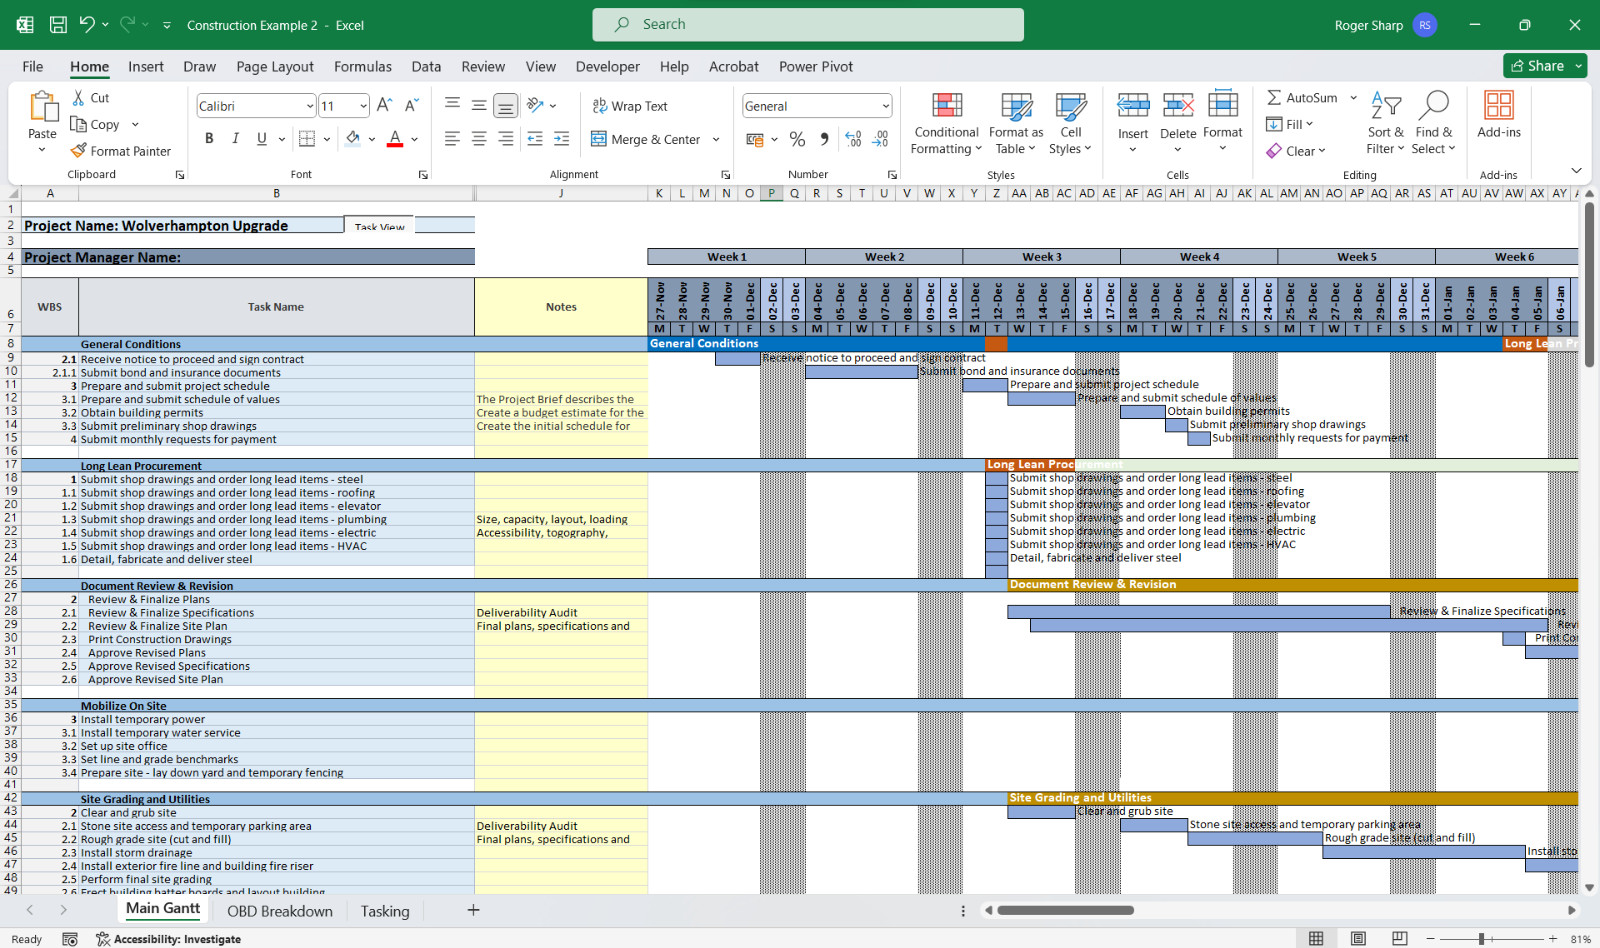The image size is (1600, 948).
Task: Undo the last action
Action: click(87, 25)
